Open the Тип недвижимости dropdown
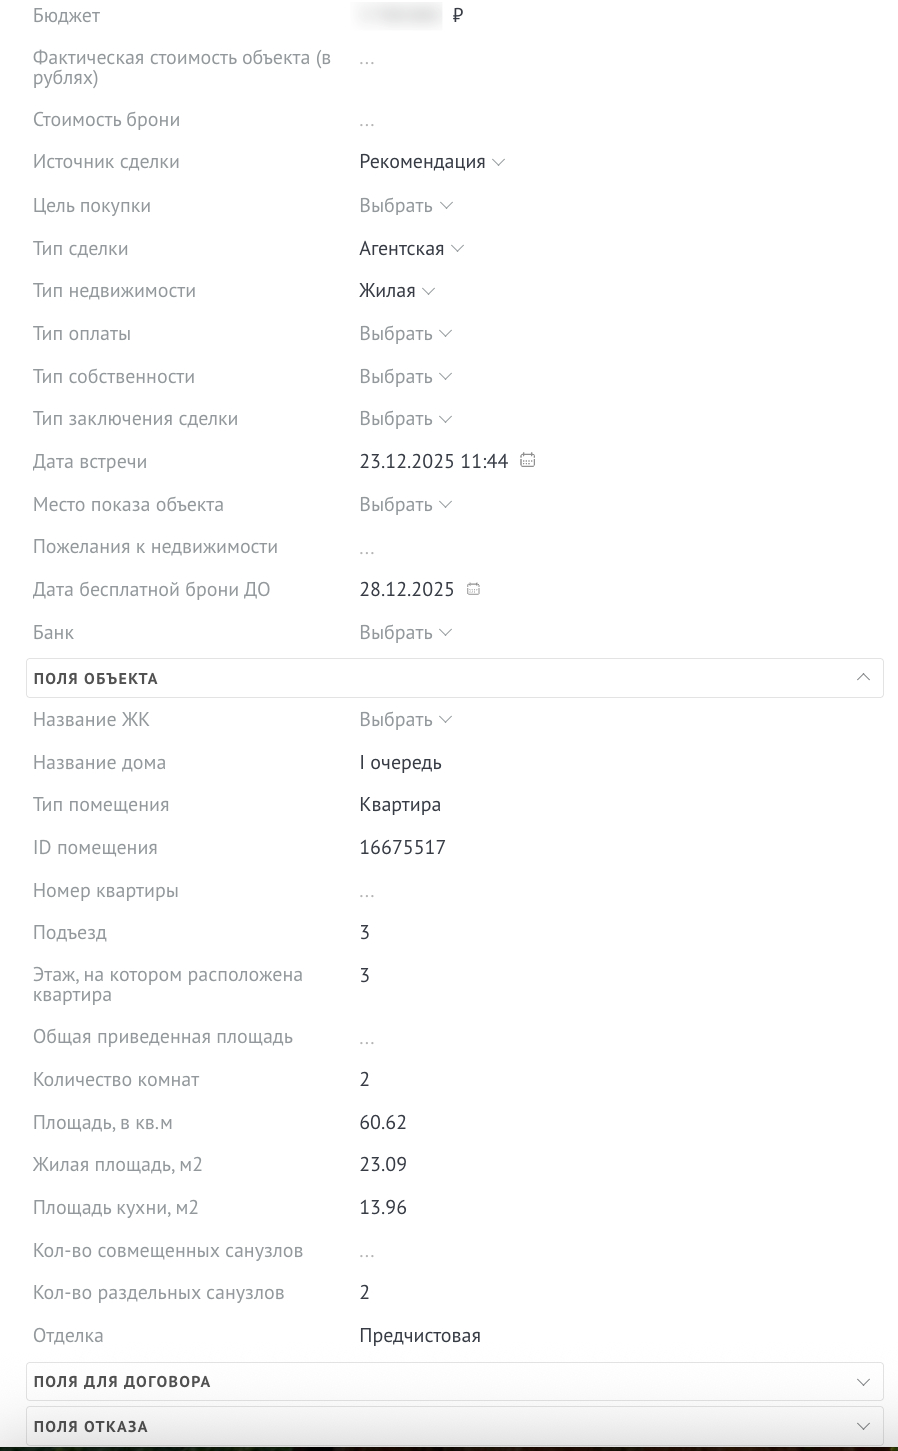This screenshot has width=898, height=1451. (x=397, y=291)
